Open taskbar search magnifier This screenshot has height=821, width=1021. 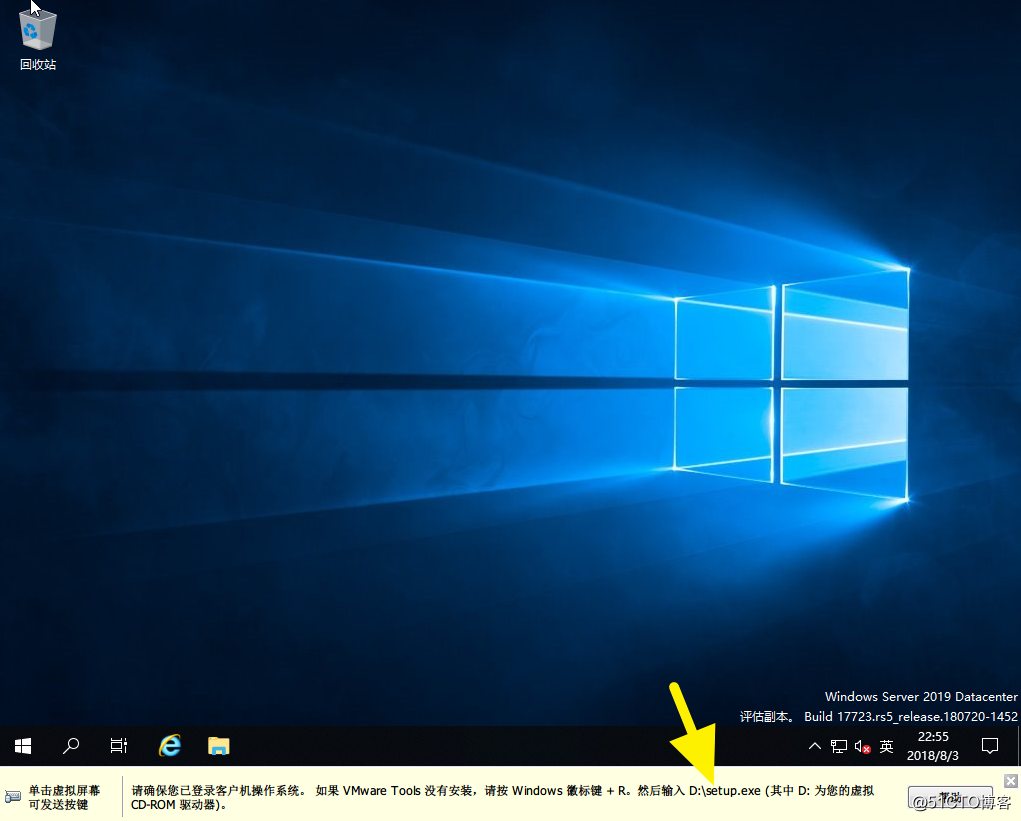[x=70, y=746]
